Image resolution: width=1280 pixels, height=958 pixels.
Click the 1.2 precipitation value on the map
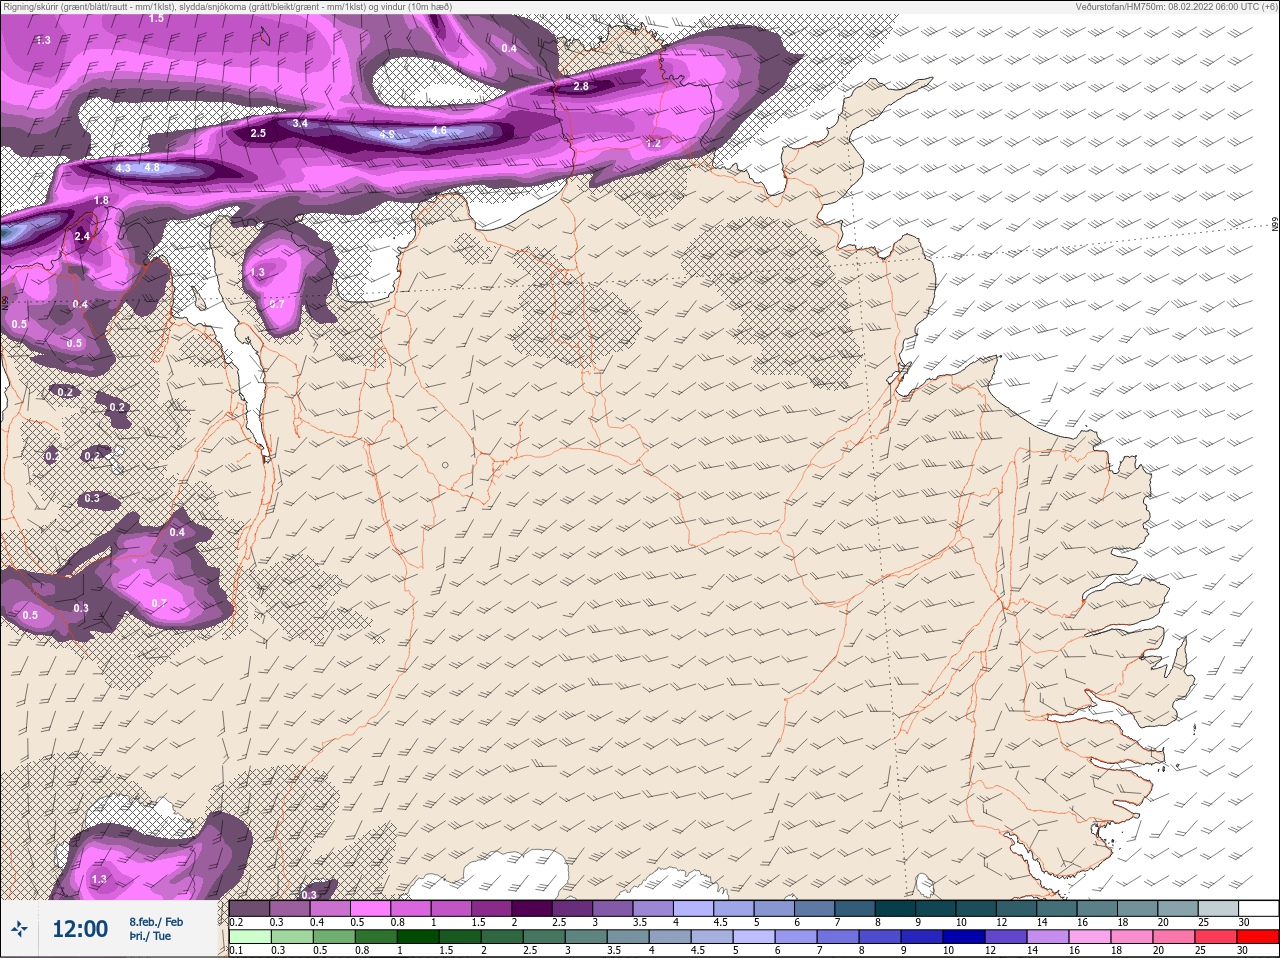point(653,143)
